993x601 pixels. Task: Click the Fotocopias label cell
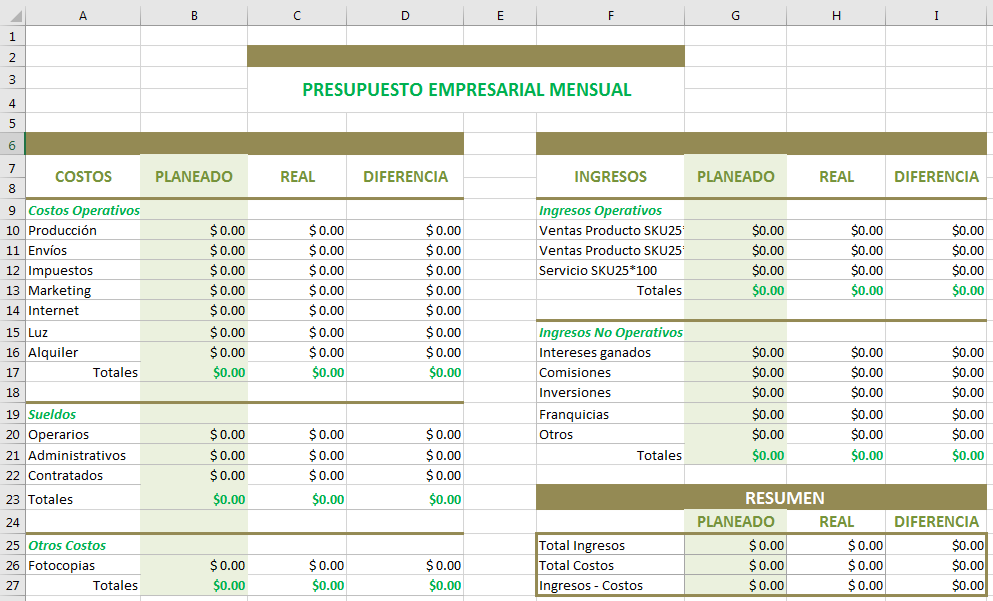pyautogui.click(x=82, y=565)
